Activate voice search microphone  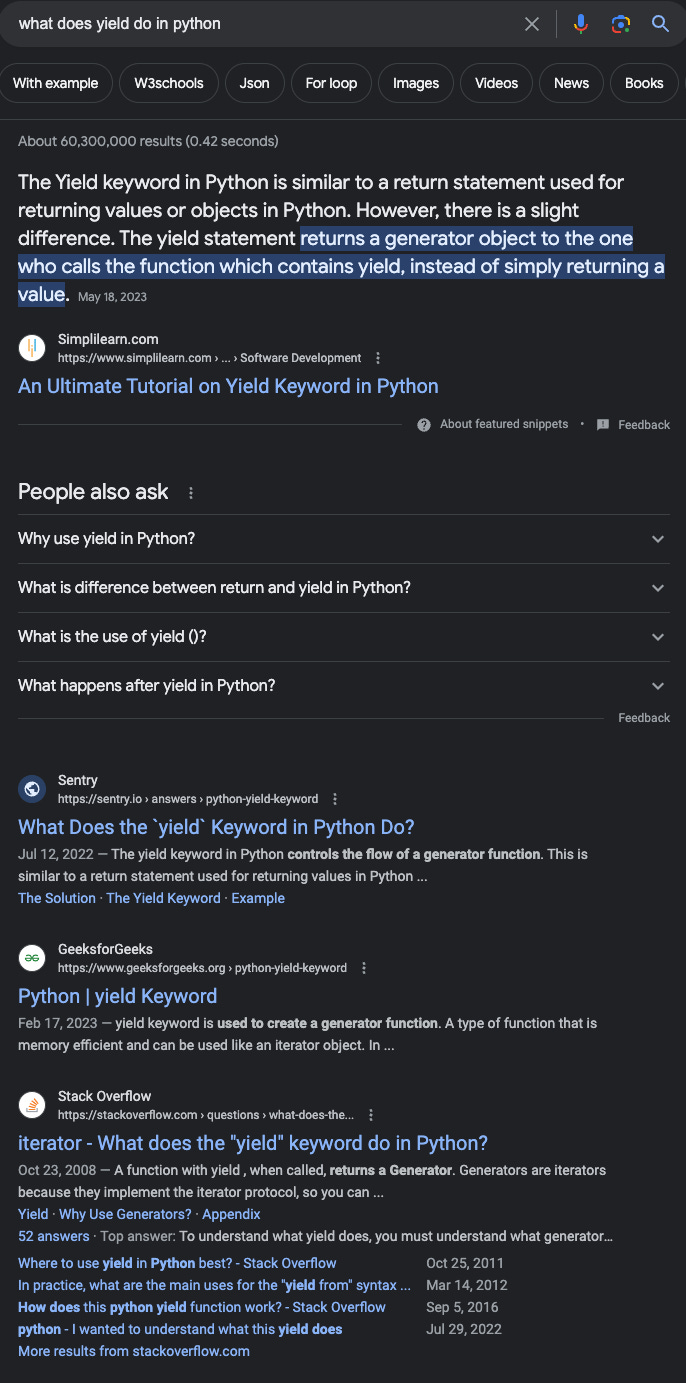581,24
